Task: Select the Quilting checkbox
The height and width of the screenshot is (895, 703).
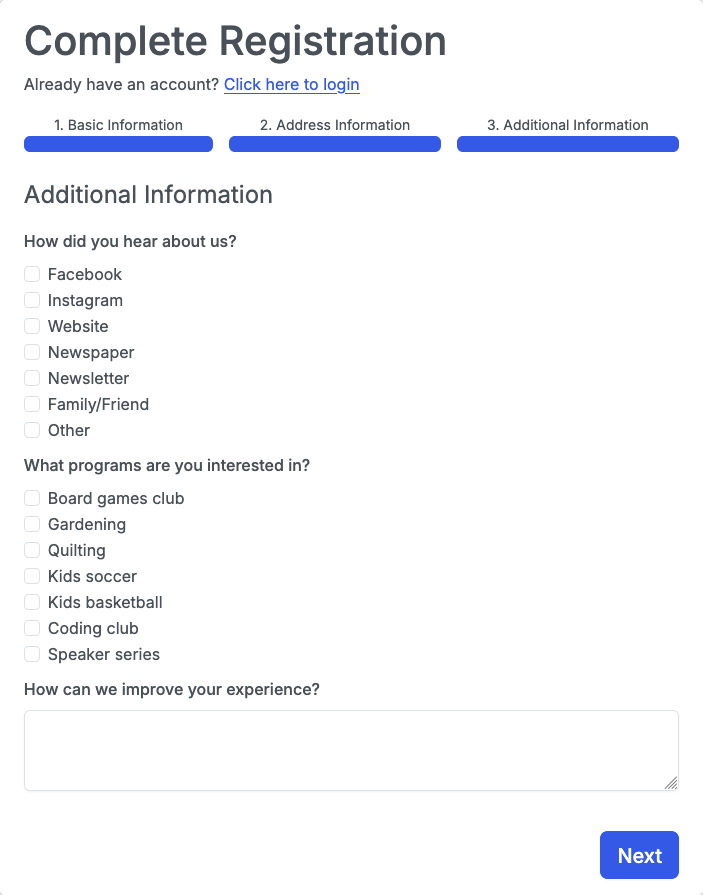Action: click(x=32, y=550)
